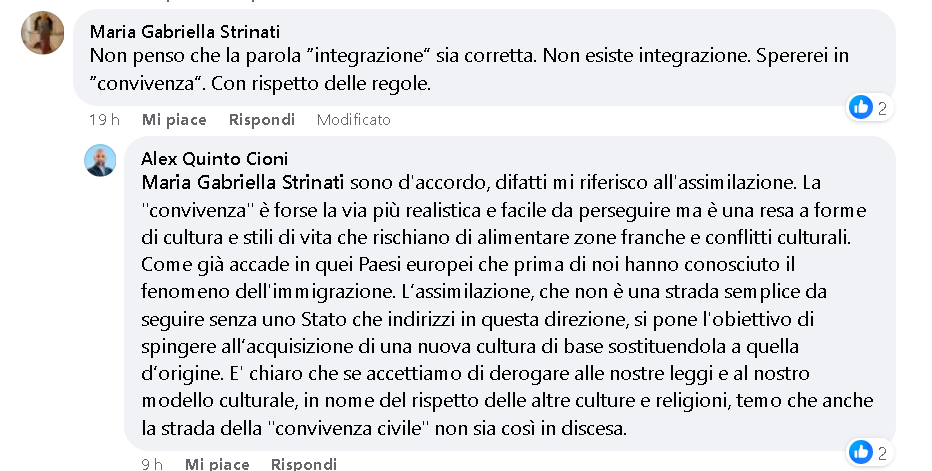Image resolution: width=932 pixels, height=471 pixels.
Task: View reaction count 2 on Maria's comment
Action: (x=882, y=108)
